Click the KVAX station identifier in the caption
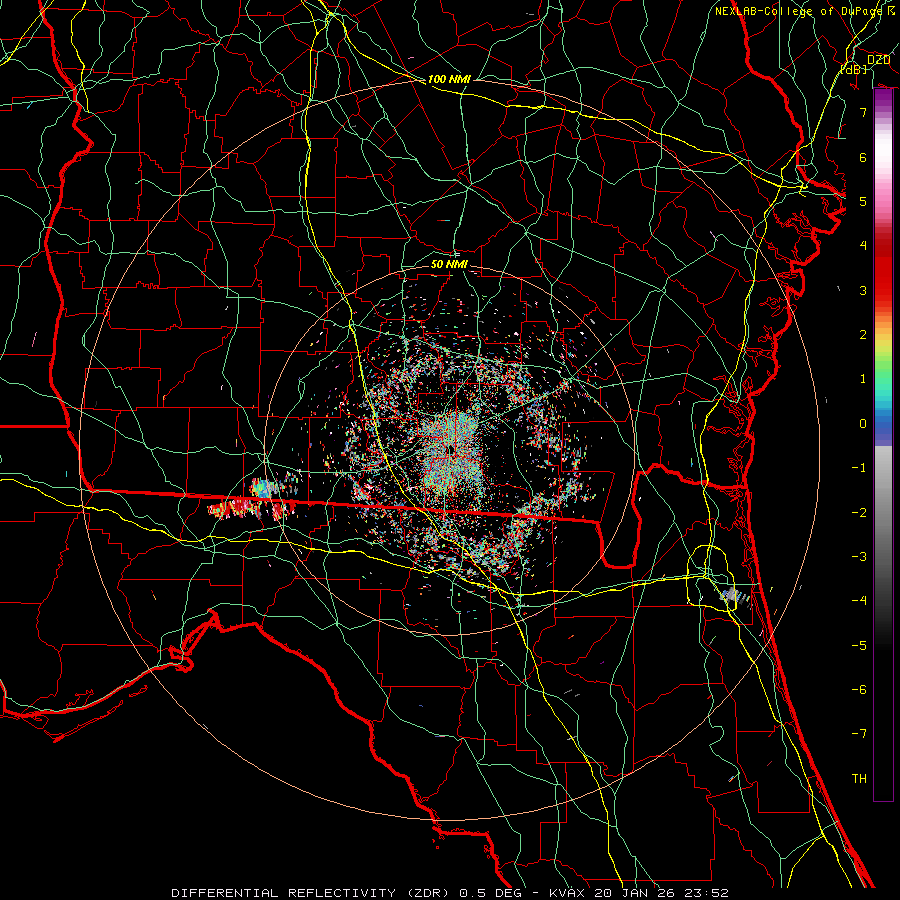The image size is (900, 900). [569, 893]
